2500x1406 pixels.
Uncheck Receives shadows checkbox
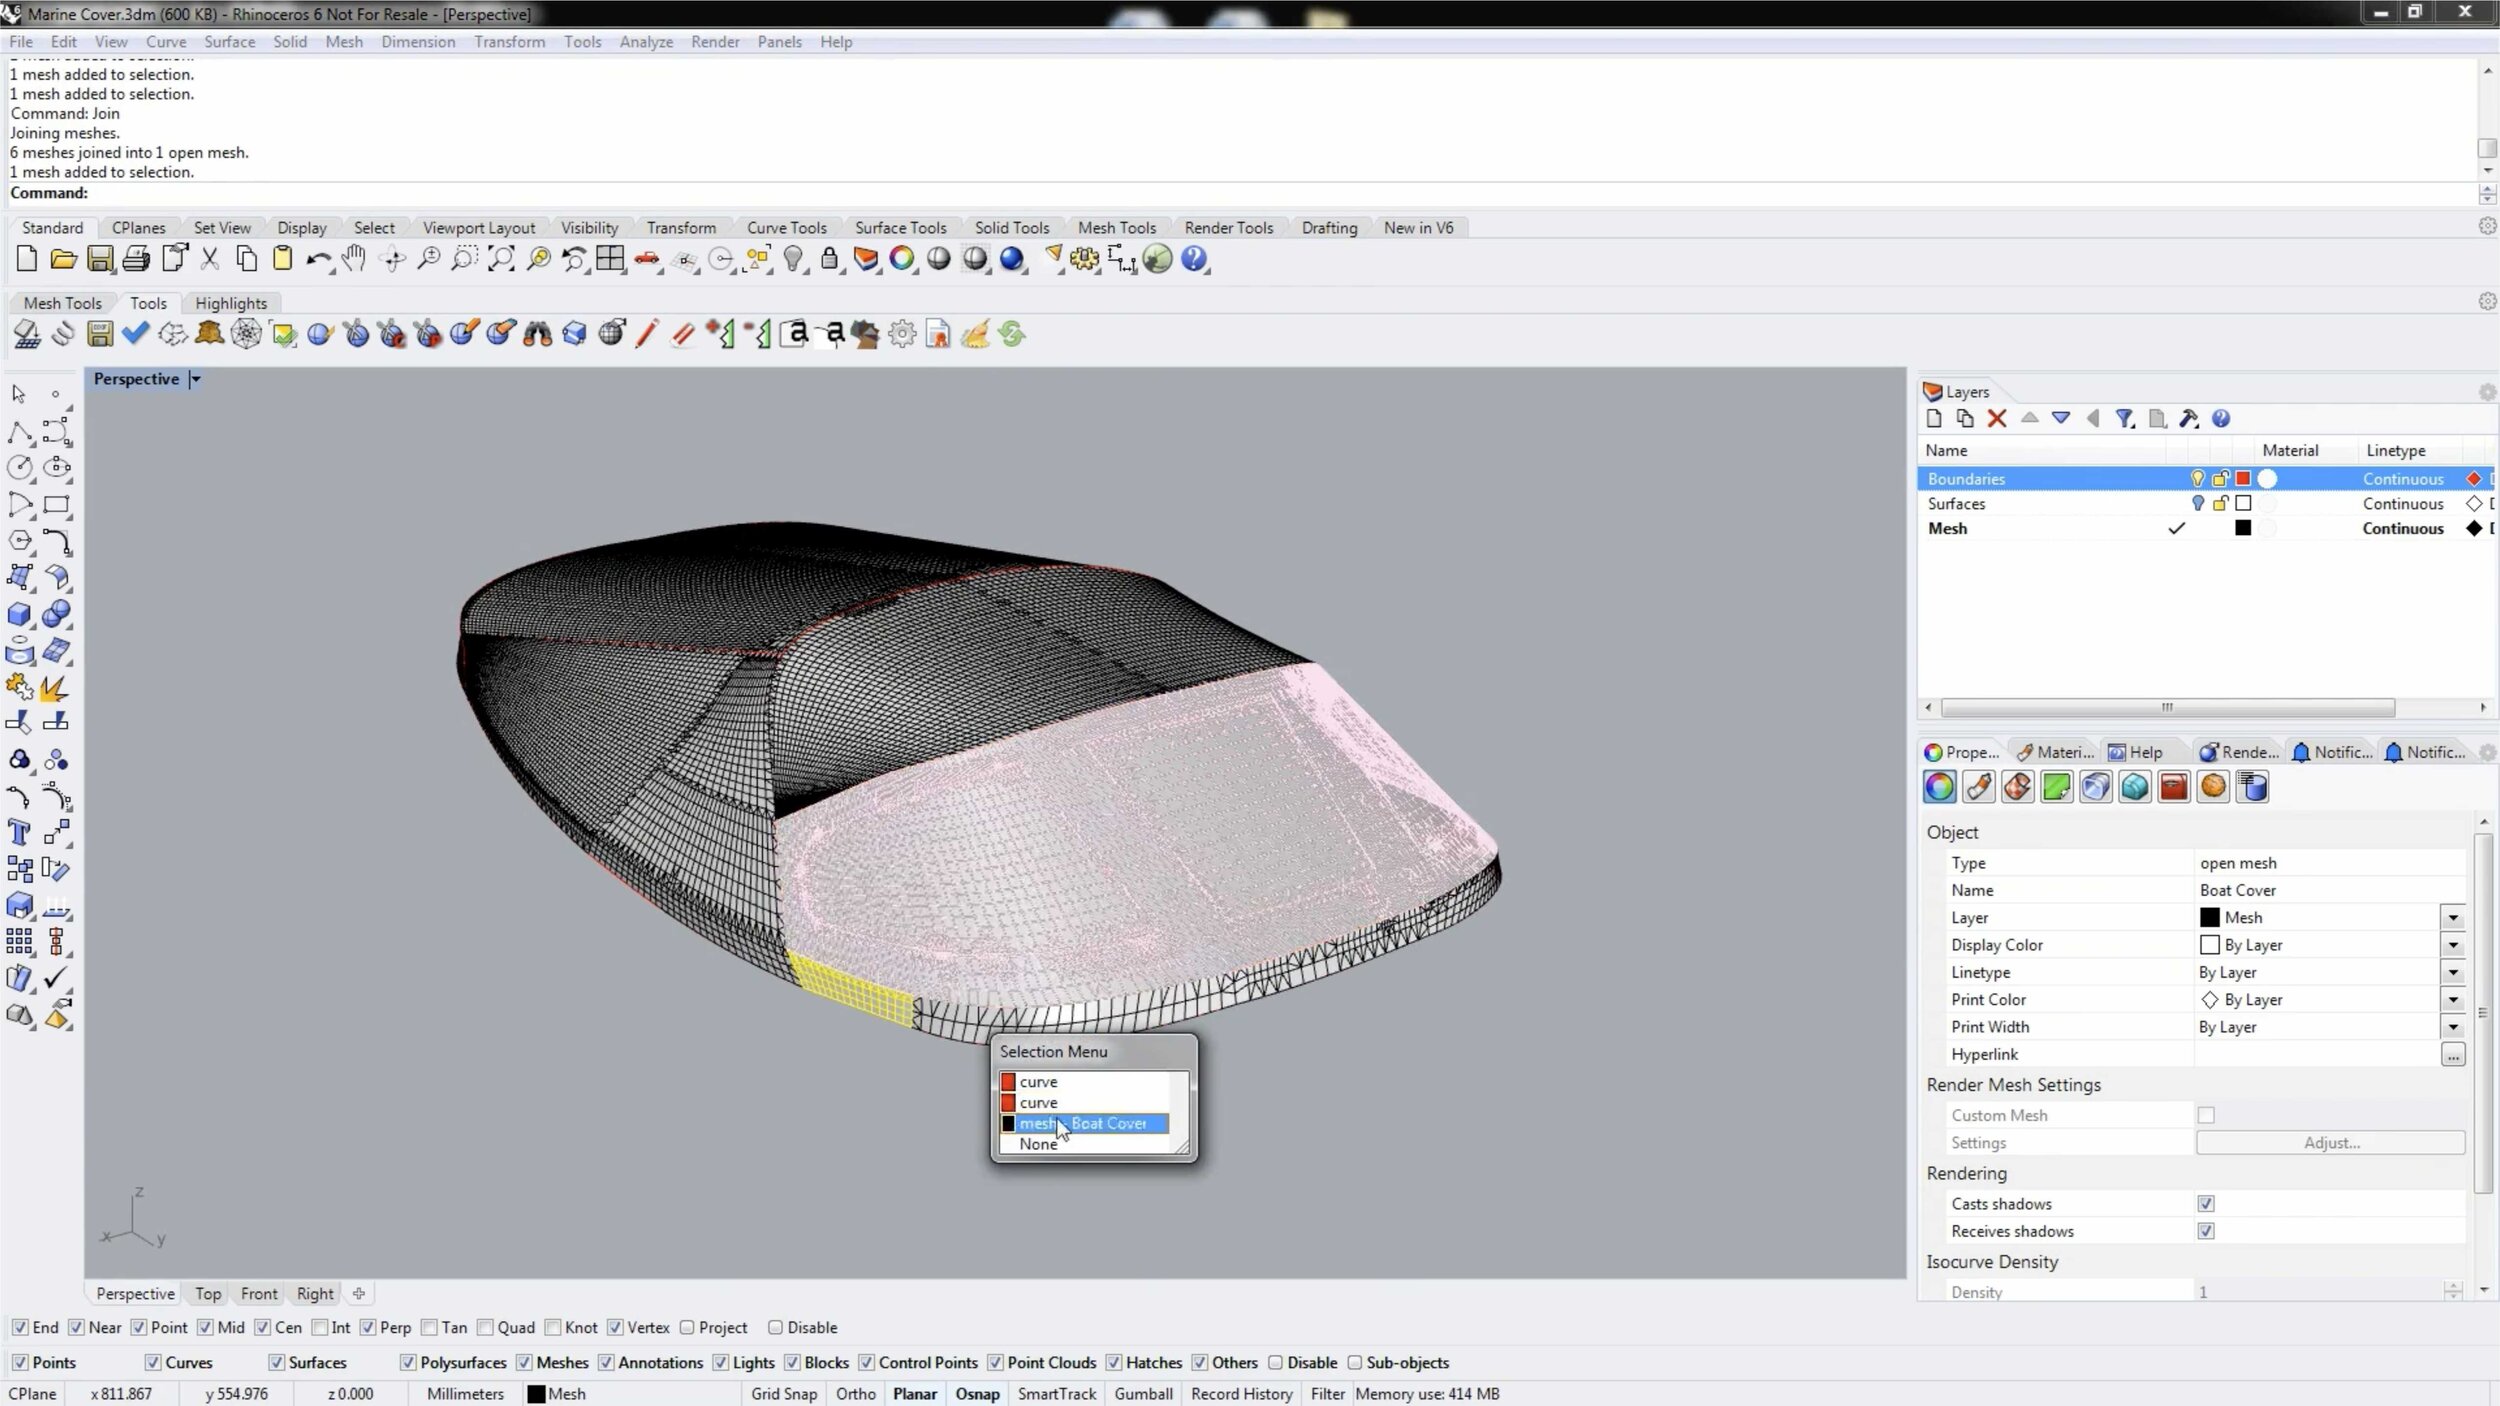point(2206,1231)
